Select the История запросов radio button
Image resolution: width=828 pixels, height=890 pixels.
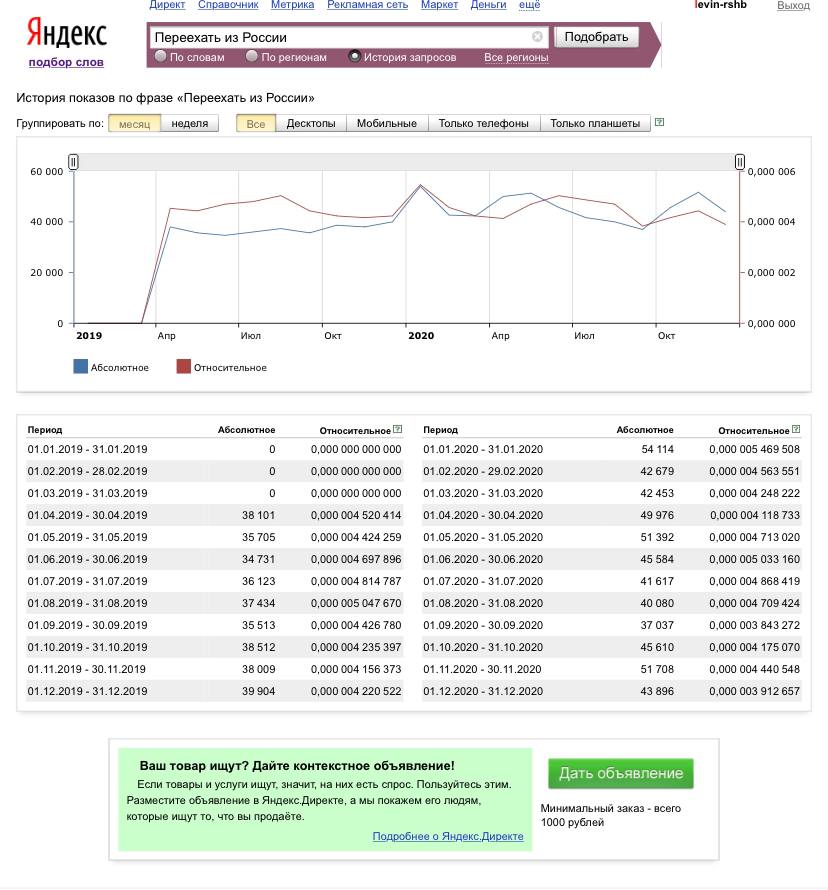pyautogui.click(x=355, y=56)
